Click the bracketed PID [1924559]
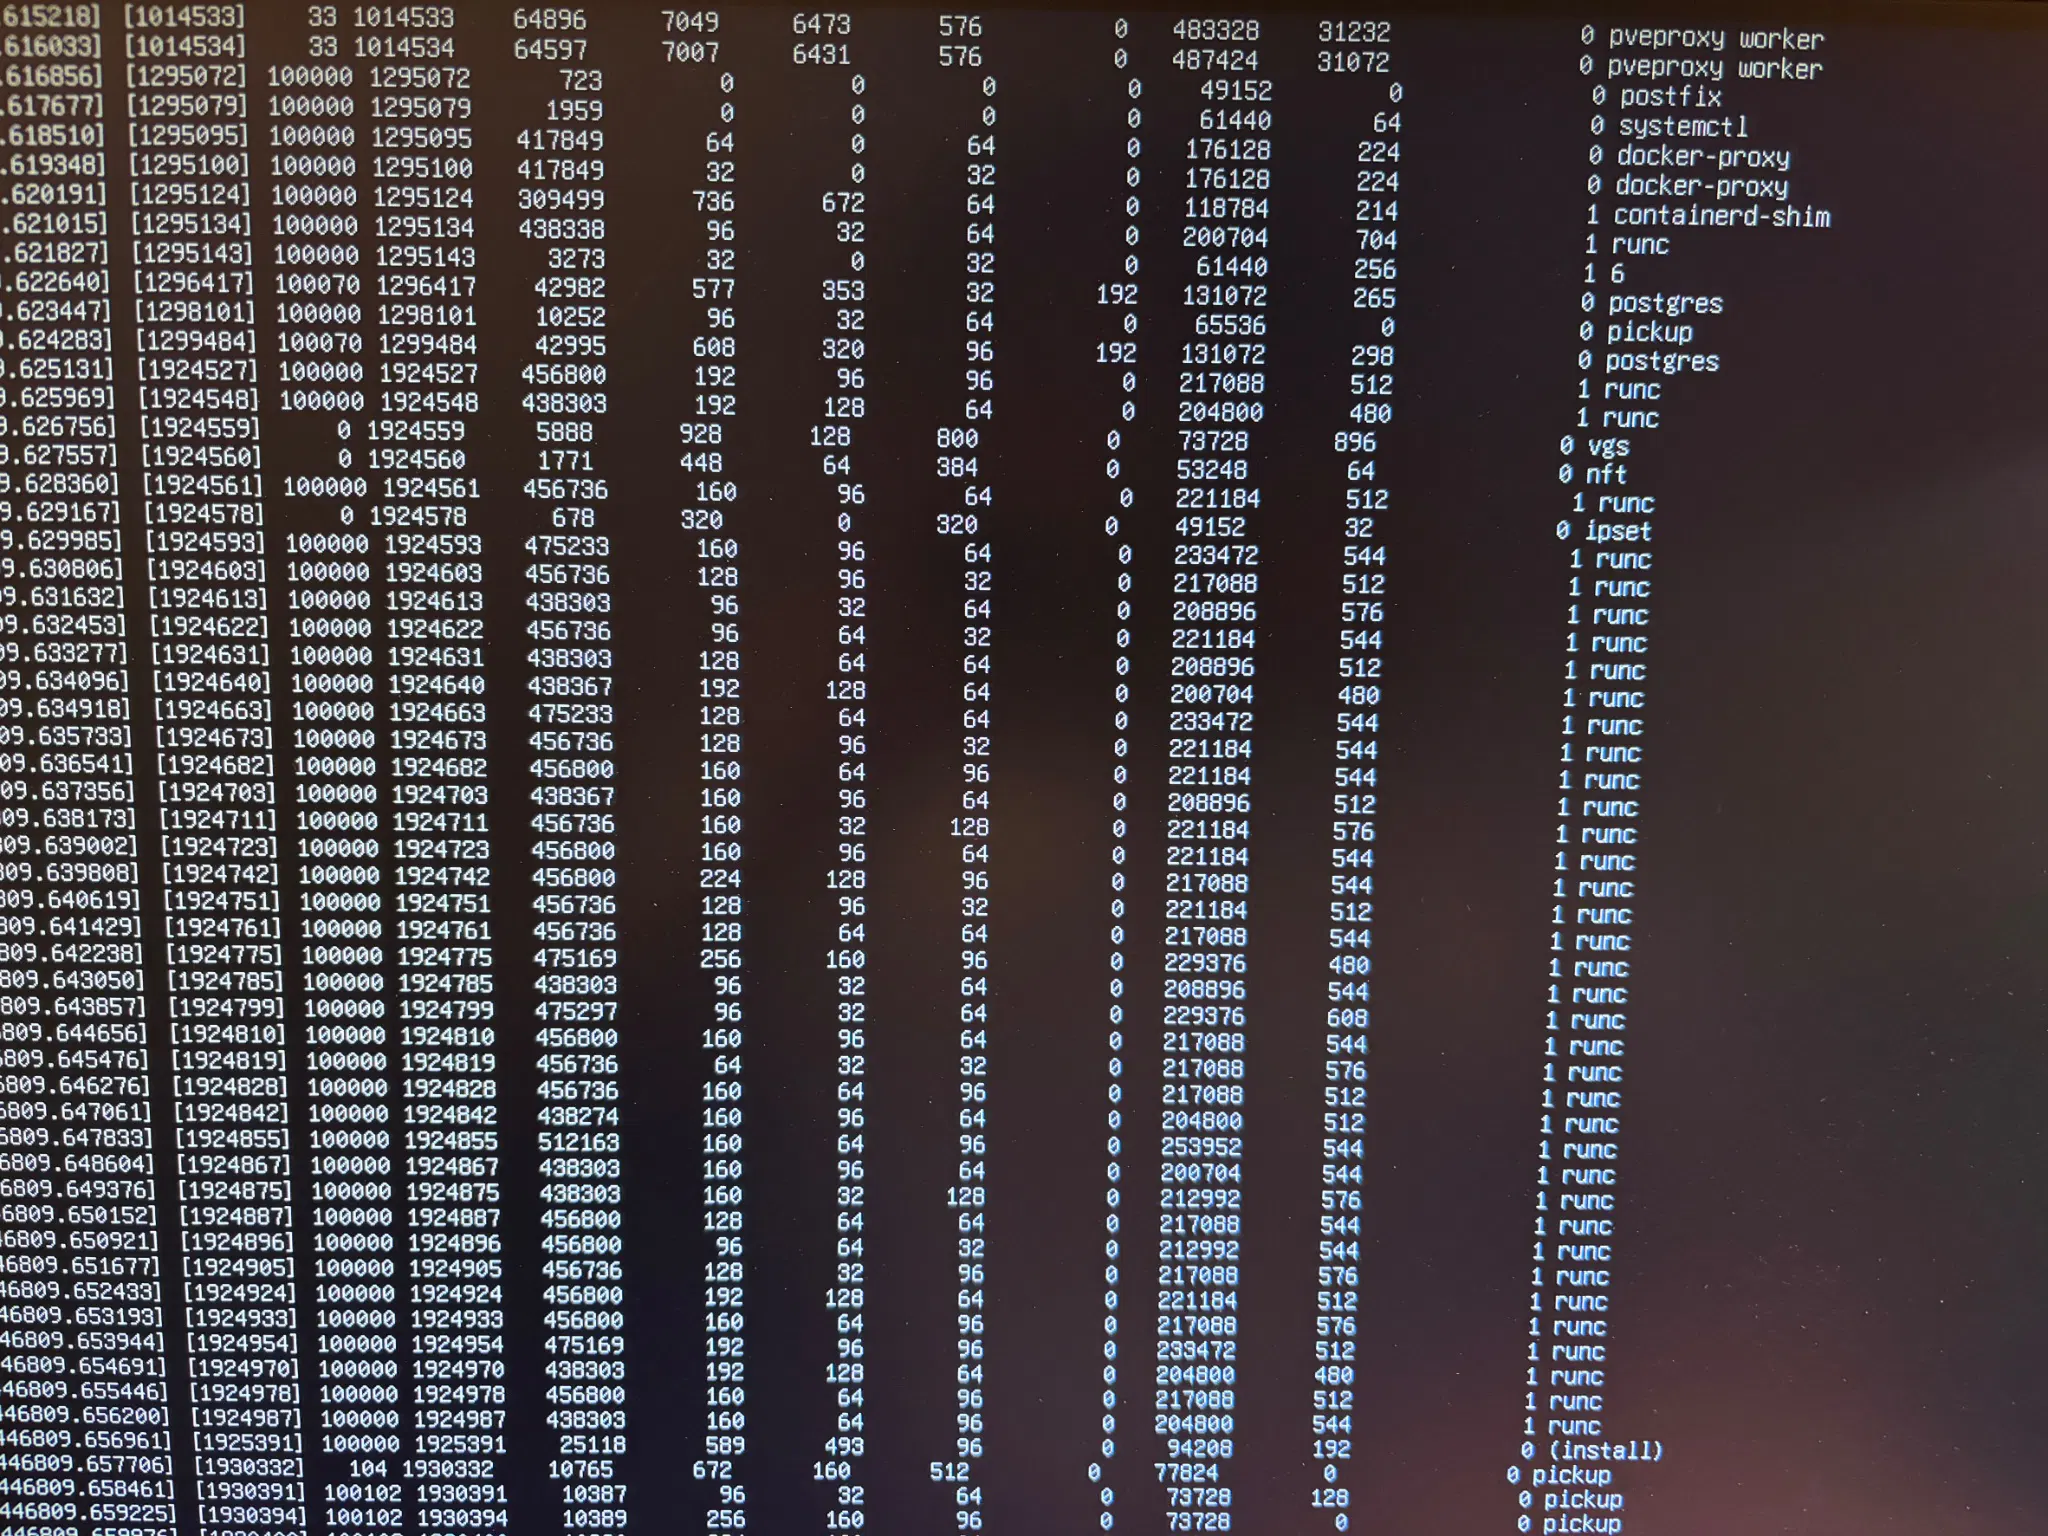This screenshot has height=1536, width=2048. [x=199, y=429]
